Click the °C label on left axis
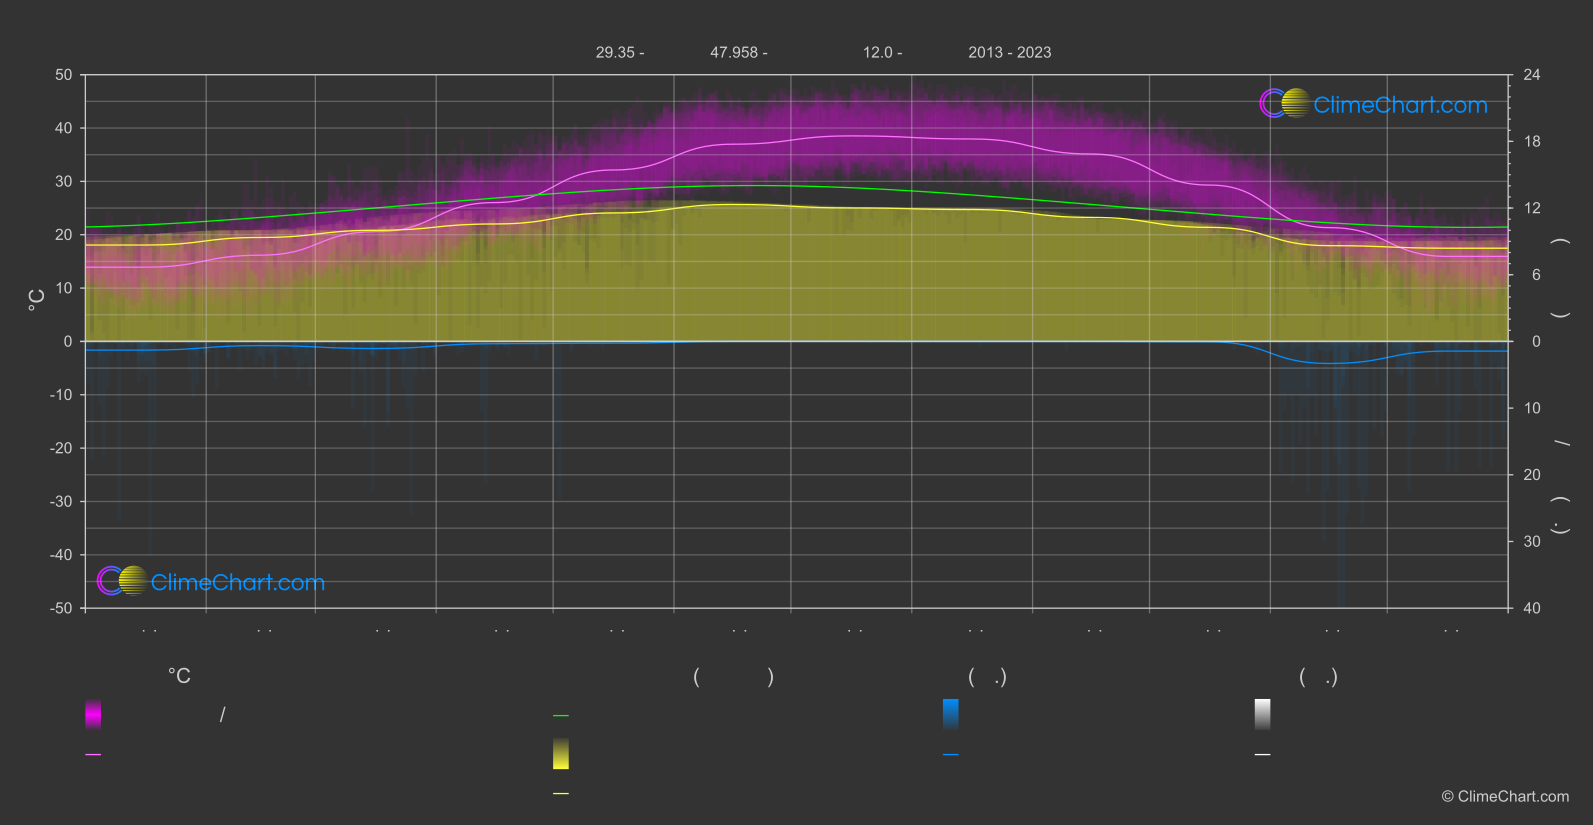The image size is (1593, 825). click(37, 300)
